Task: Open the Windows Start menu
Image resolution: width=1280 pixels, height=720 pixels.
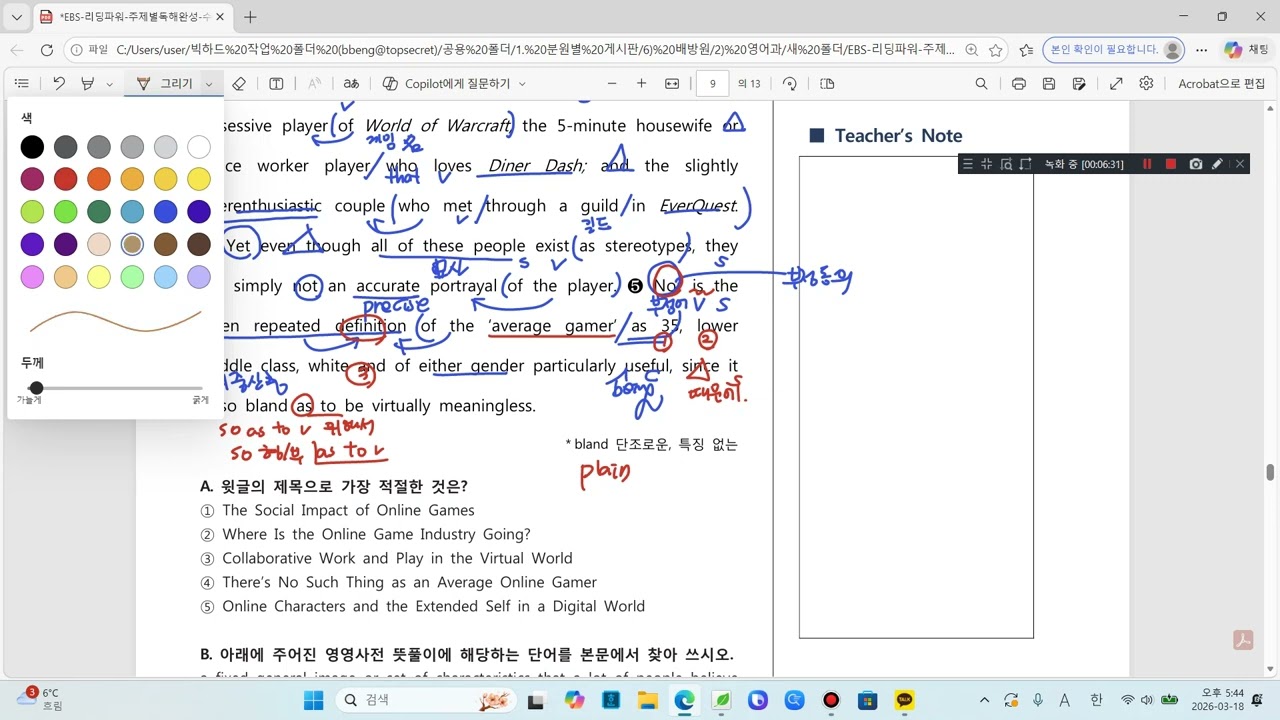Action: point(313,700)
